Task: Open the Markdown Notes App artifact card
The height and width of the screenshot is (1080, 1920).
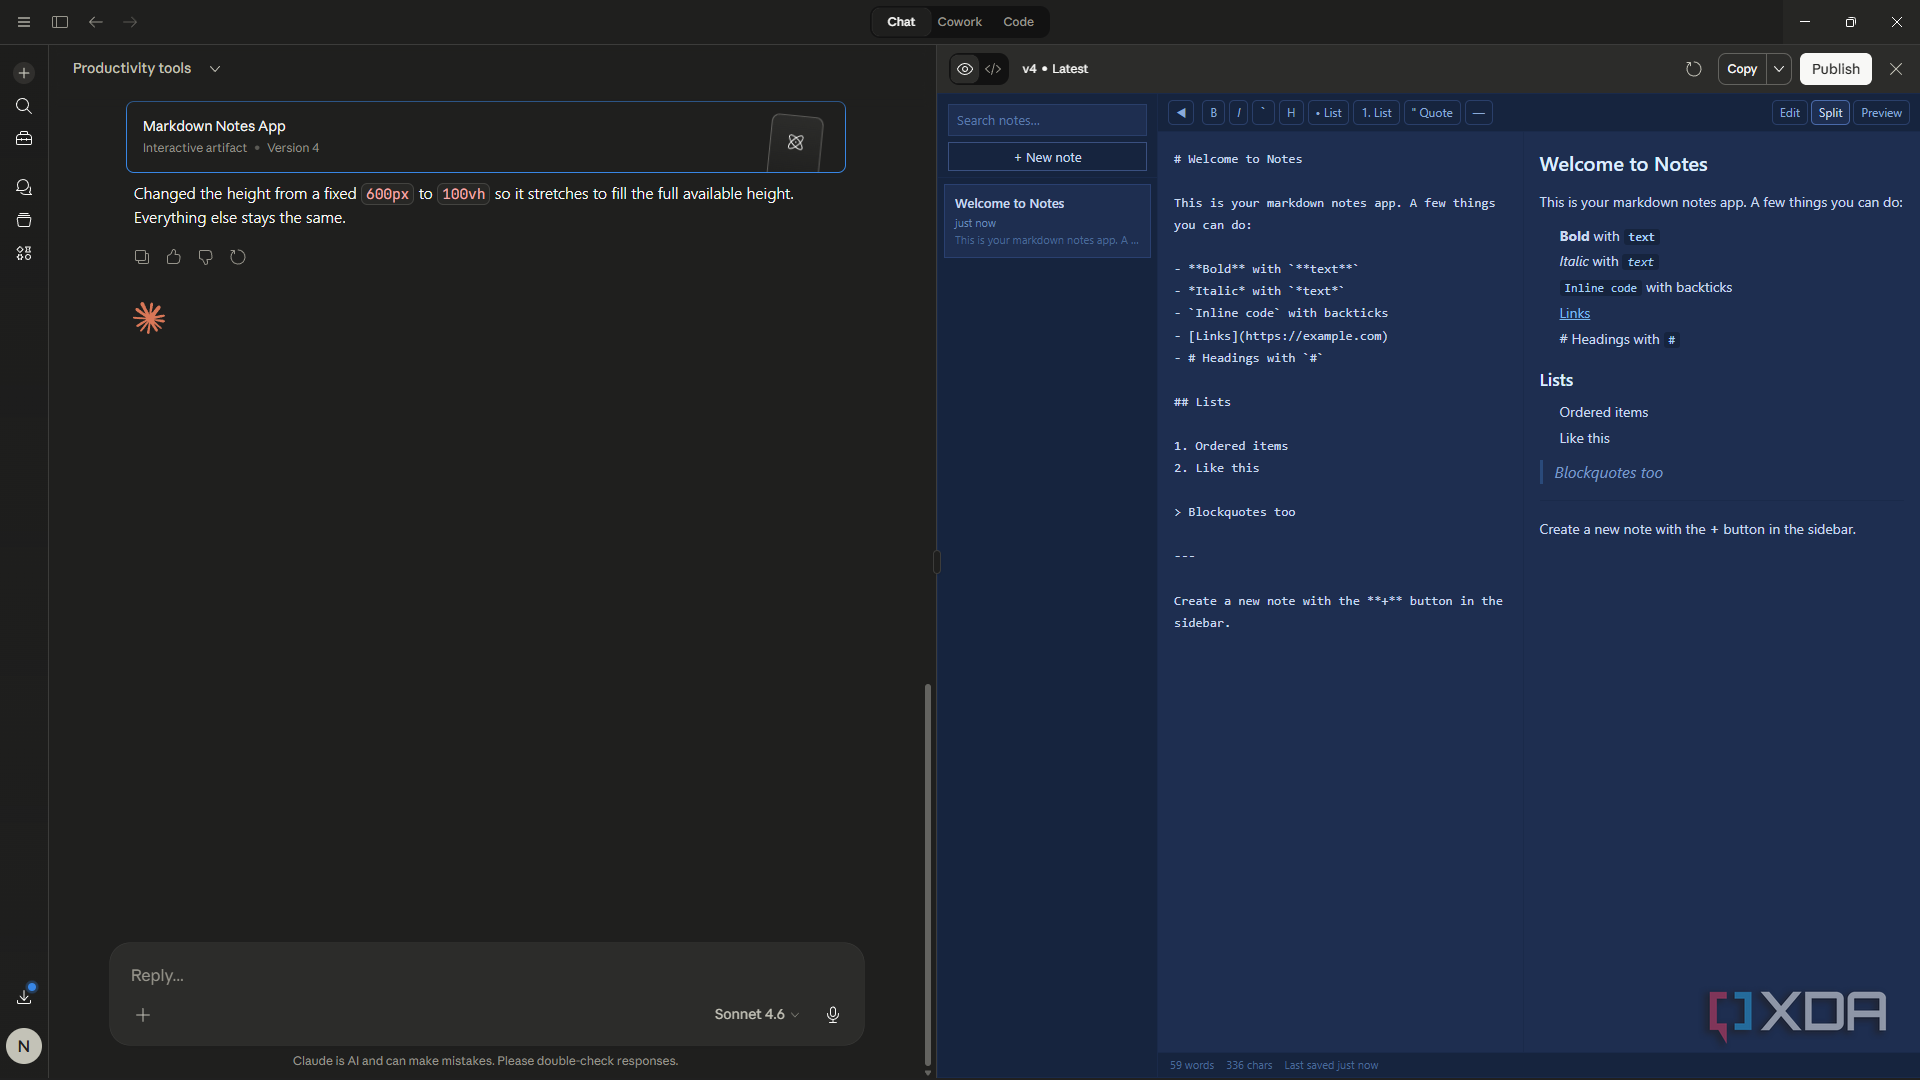Action: pyautogui.click(x=485, y=137)
